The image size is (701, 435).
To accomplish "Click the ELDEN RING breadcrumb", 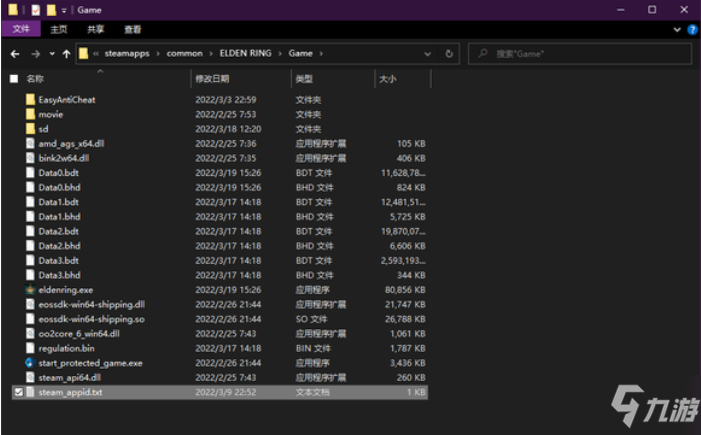I will click(x=245, y=54).
